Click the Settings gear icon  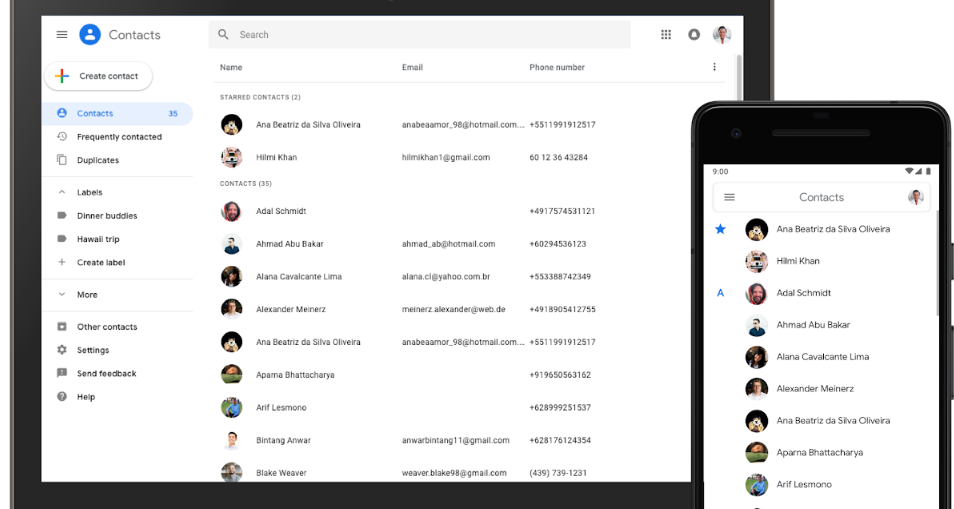pos(61,350)
